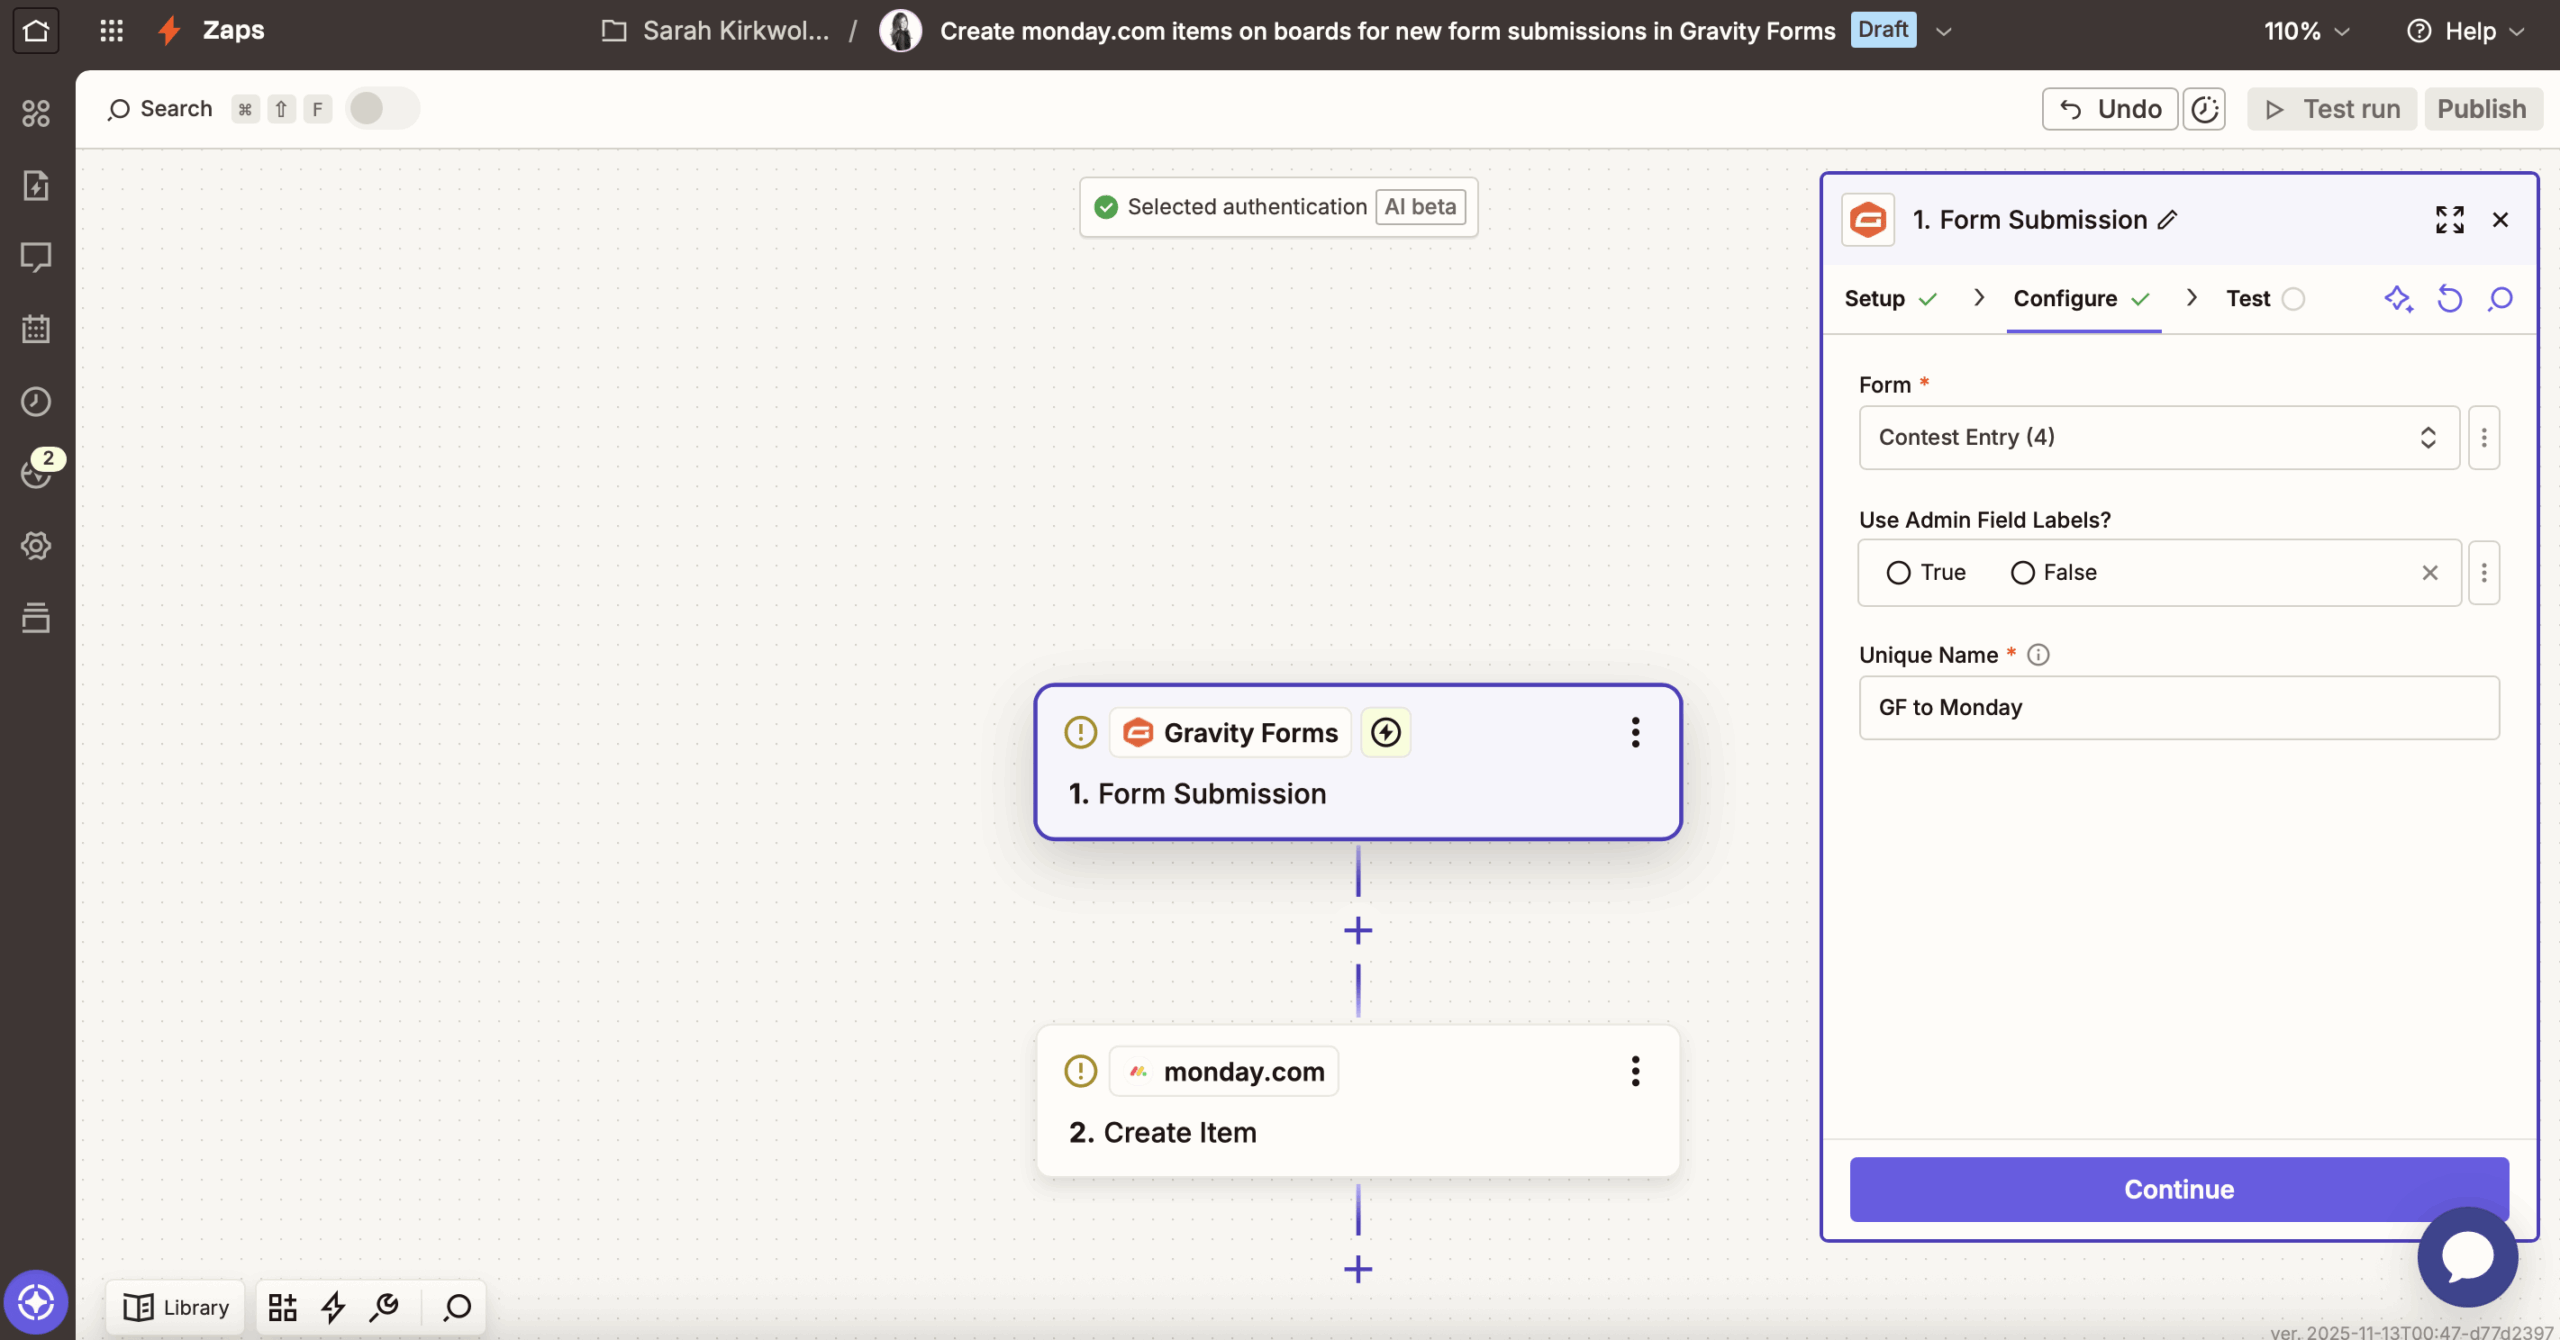The height and width of the screenshot is (1340, 2560).
Task: Click the Test run control in the top bar
Action: point(2330,108)
